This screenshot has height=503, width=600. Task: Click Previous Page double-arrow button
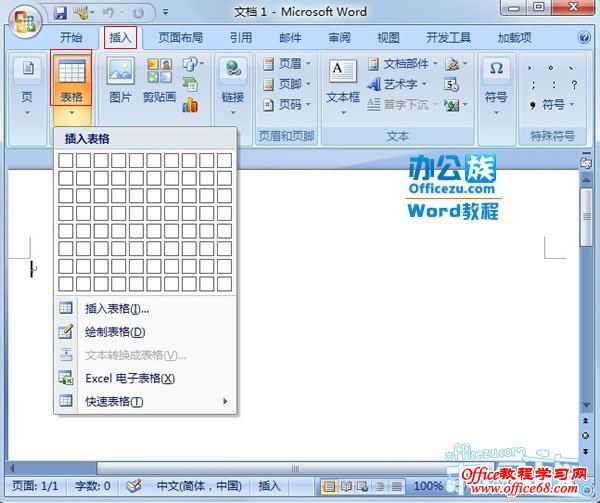(585, 420)
